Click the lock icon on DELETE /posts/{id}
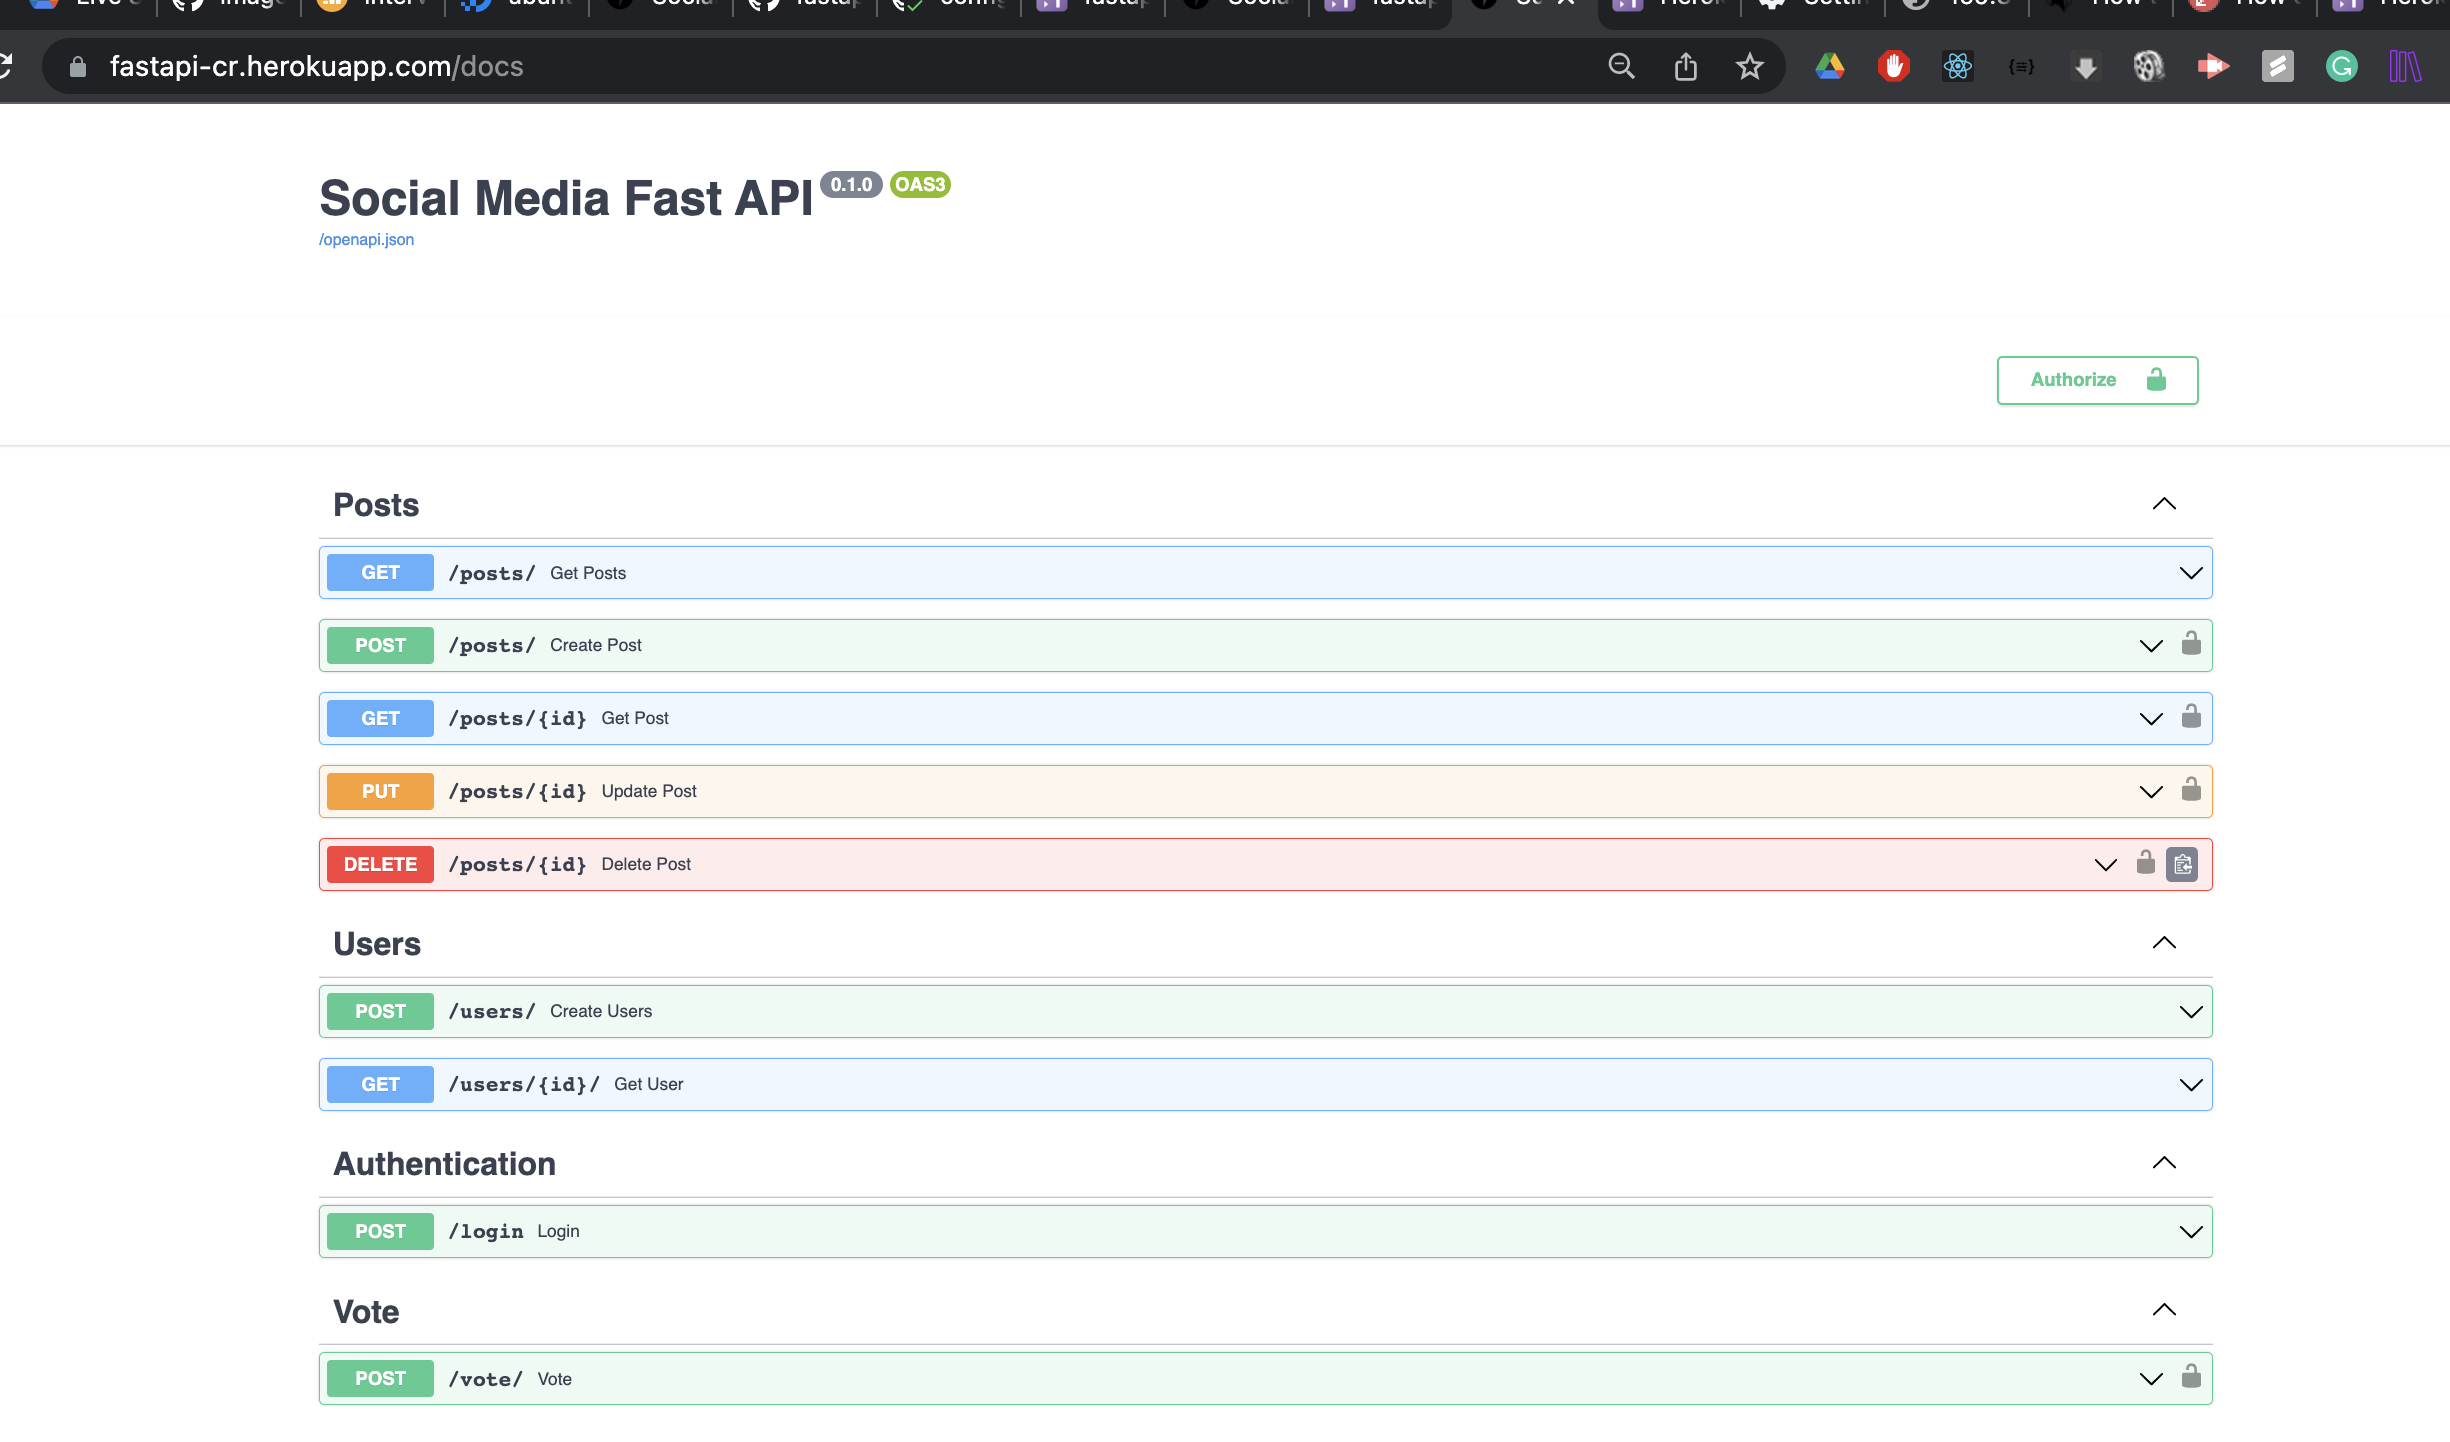The image size is (2450, 1442). point(2145,863)
